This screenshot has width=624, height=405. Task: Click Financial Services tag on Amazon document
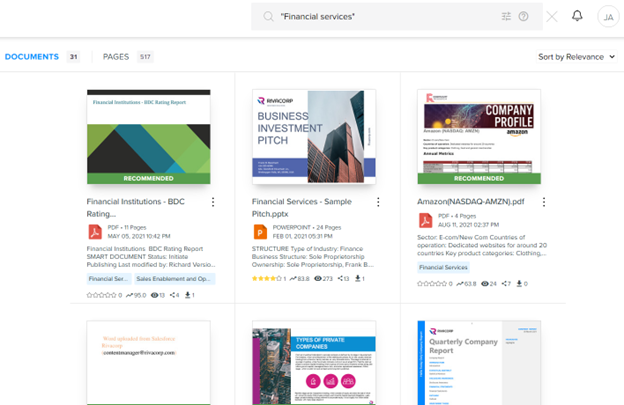tap(443, 267)
